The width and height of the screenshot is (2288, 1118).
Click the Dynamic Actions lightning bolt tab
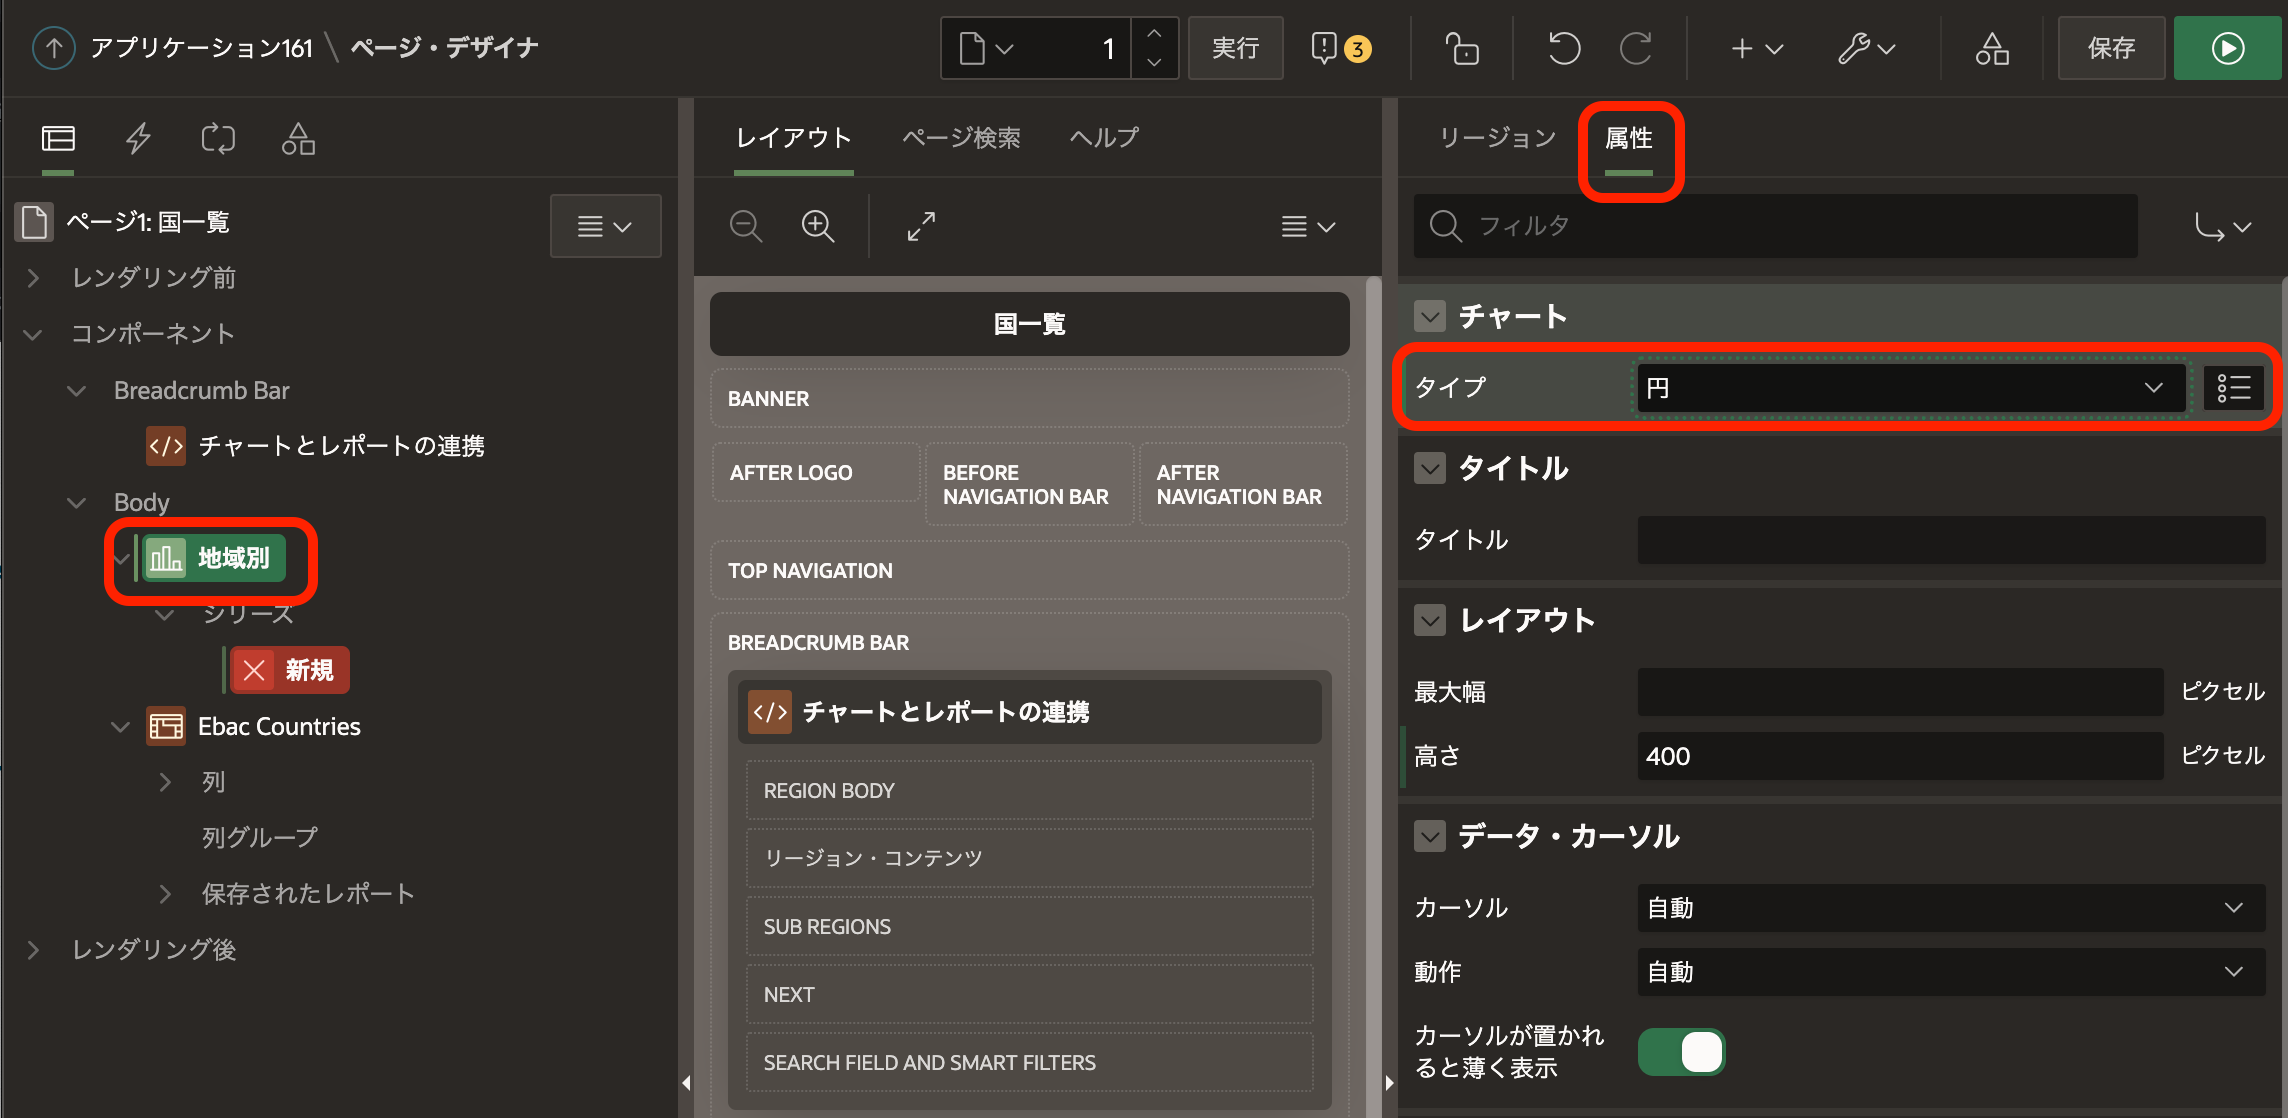[x=138, y=138]
